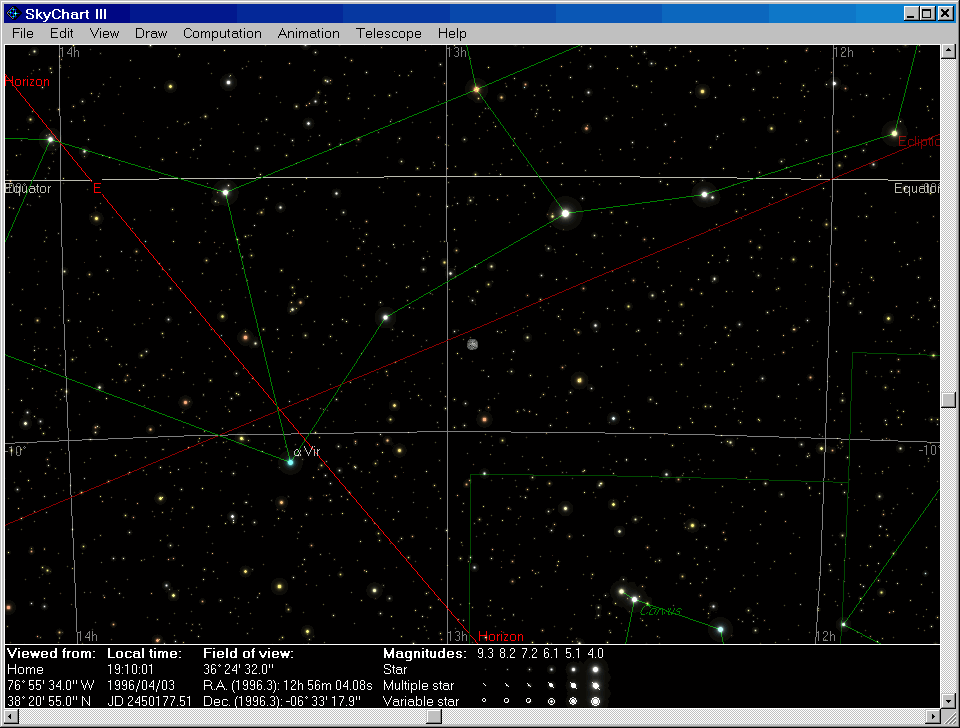This screenshot has width=960, height=728.
Task: Open the Edit menu
Action: [x=62, y=33]
